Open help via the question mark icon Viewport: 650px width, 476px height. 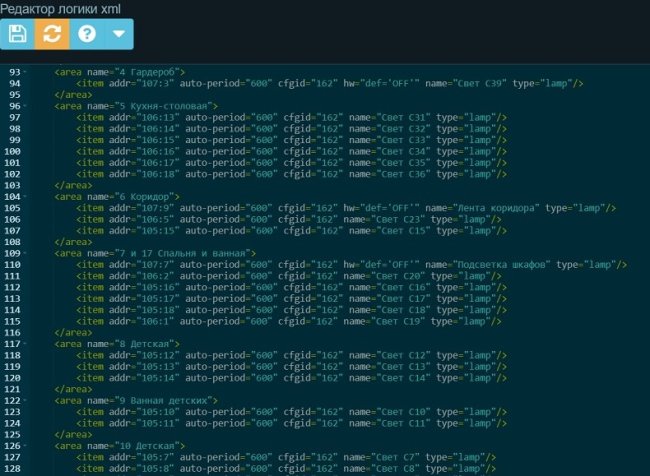[x=87, y=34]
